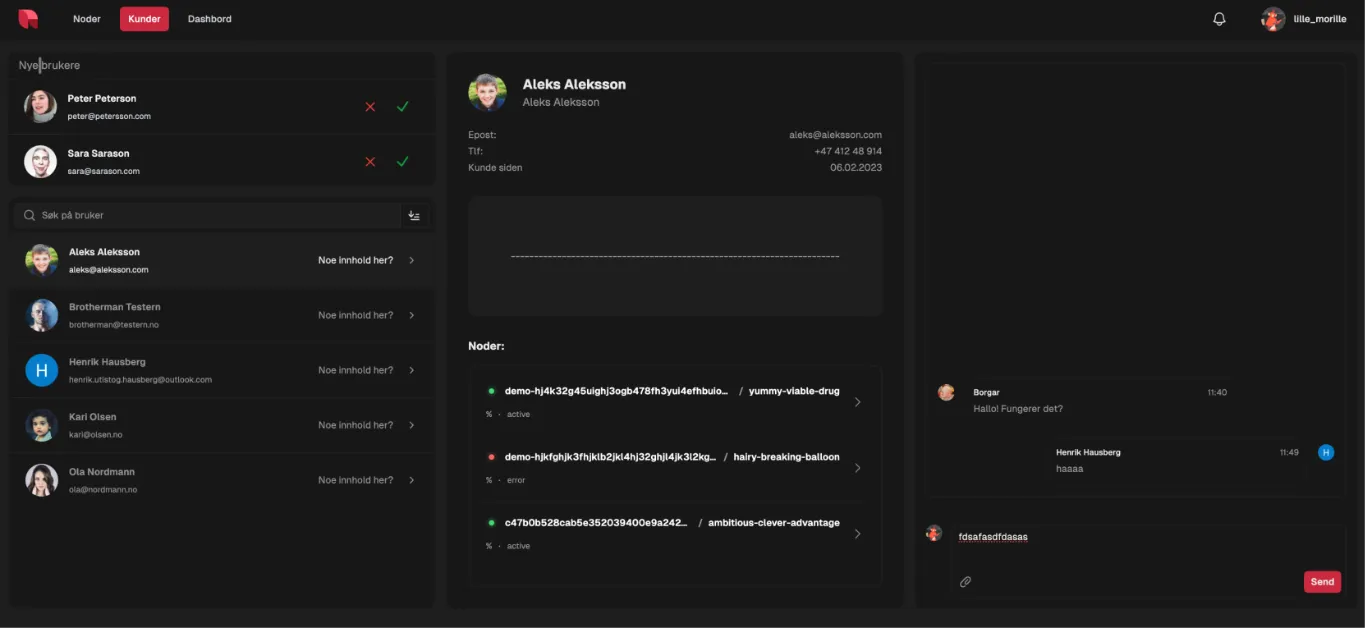Viewport: 1365px width, 628px height.
Task: Click the lille_morille username
Action: (x=1320, y=19)
